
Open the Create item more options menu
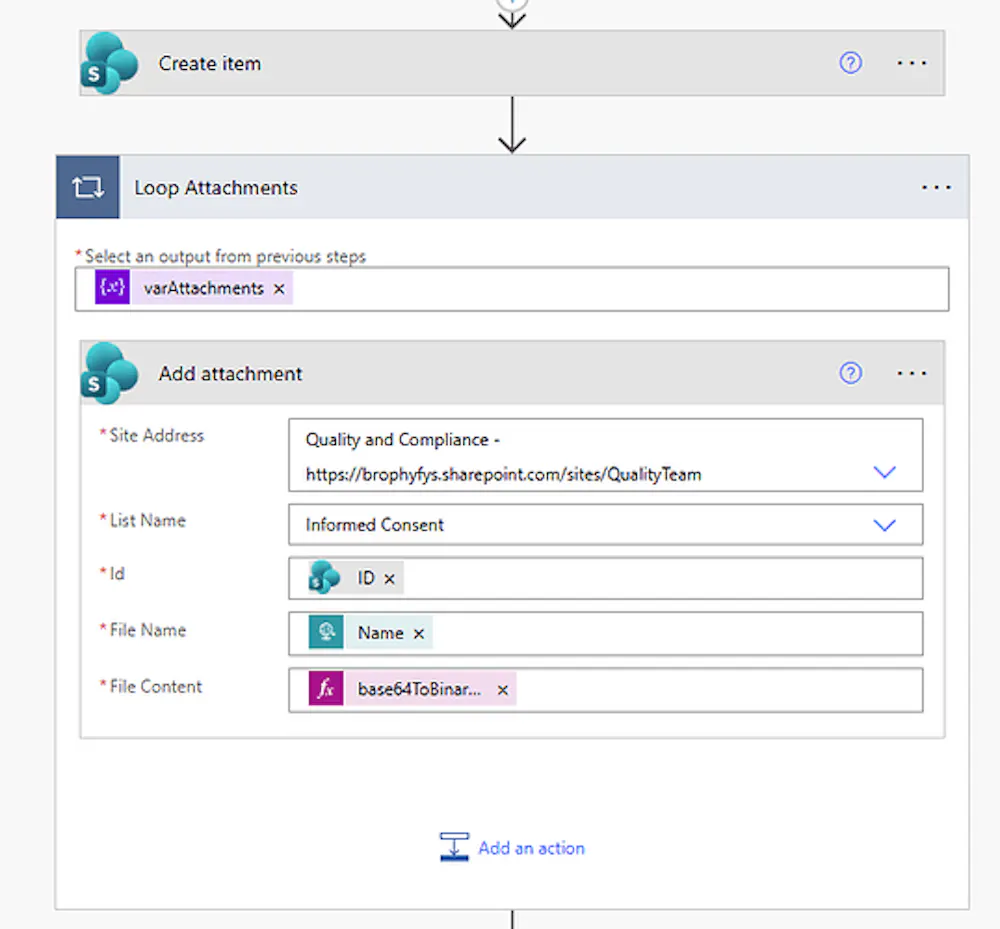click(912, 63)
